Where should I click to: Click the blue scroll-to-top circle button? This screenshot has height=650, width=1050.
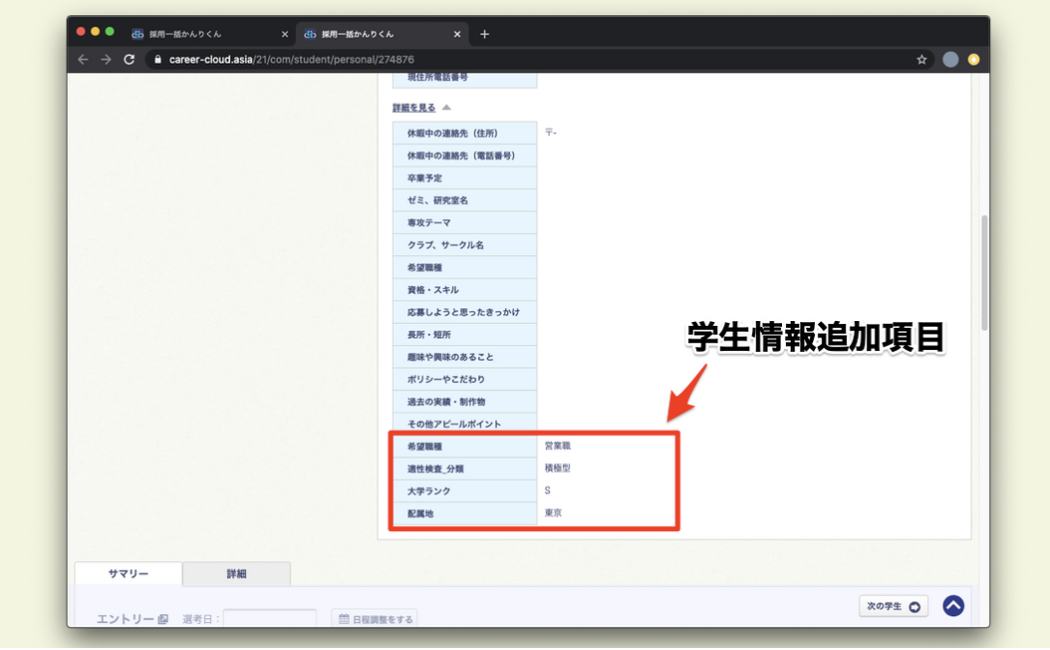pyautogui.click(x=953, y=606)
